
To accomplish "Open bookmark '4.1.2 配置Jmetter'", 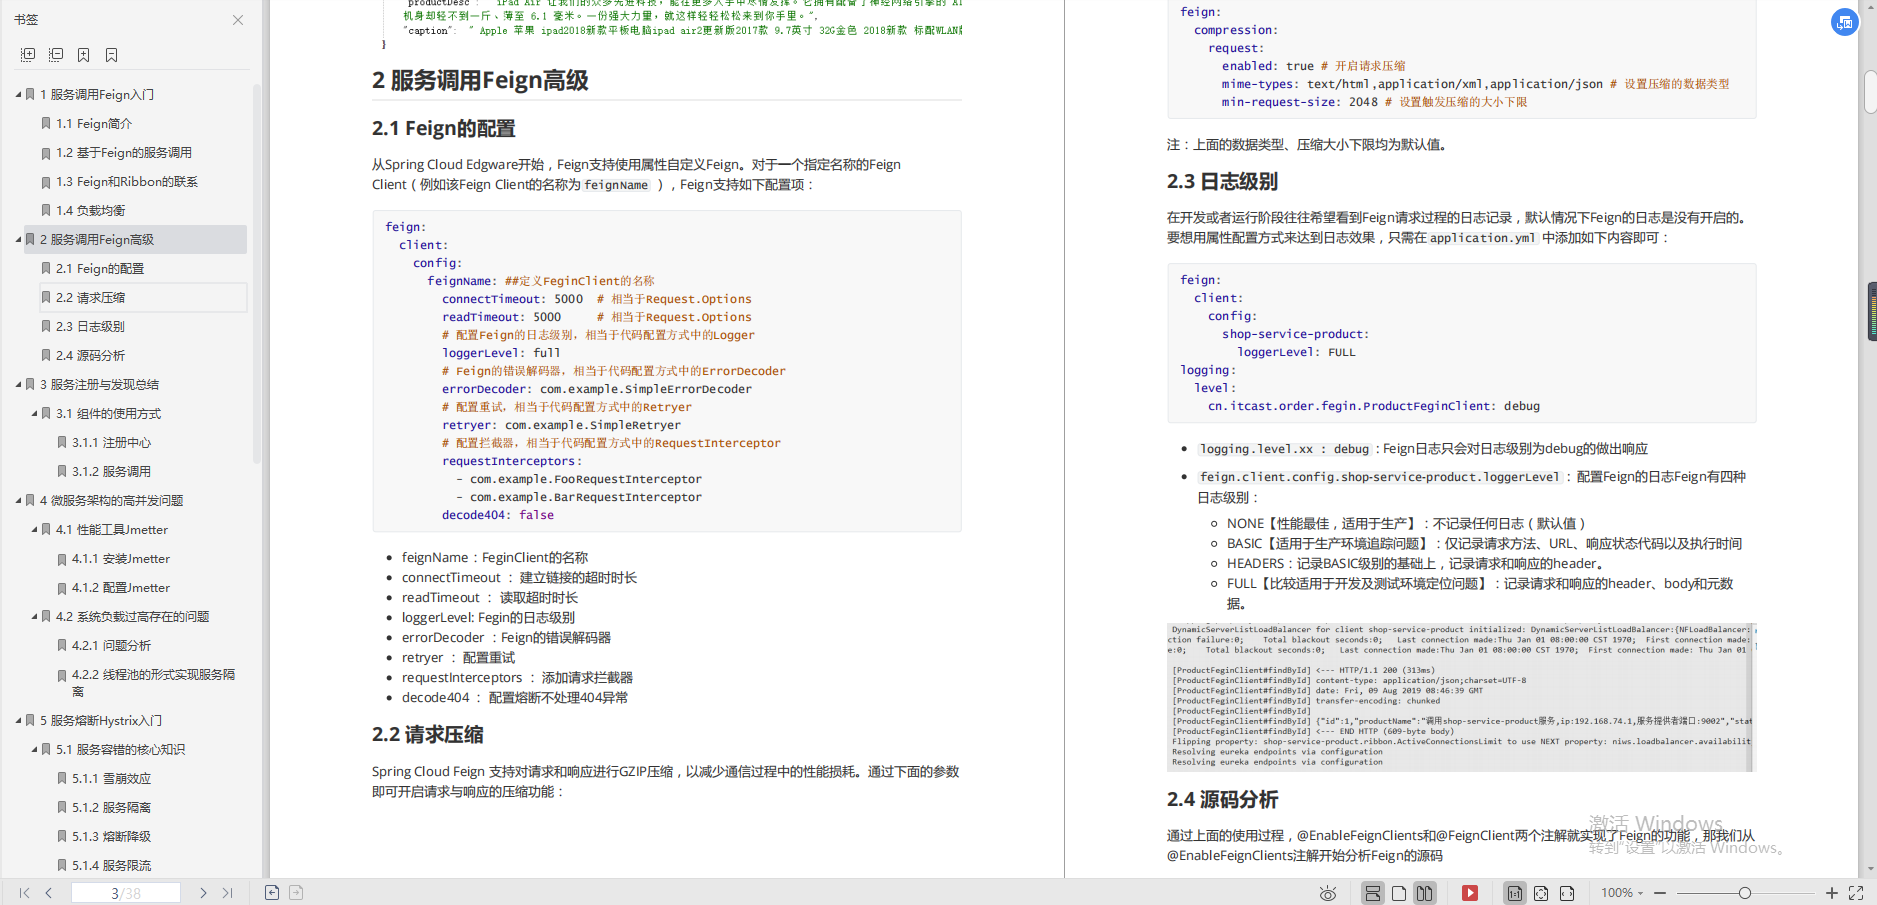I will click(121, 587).
